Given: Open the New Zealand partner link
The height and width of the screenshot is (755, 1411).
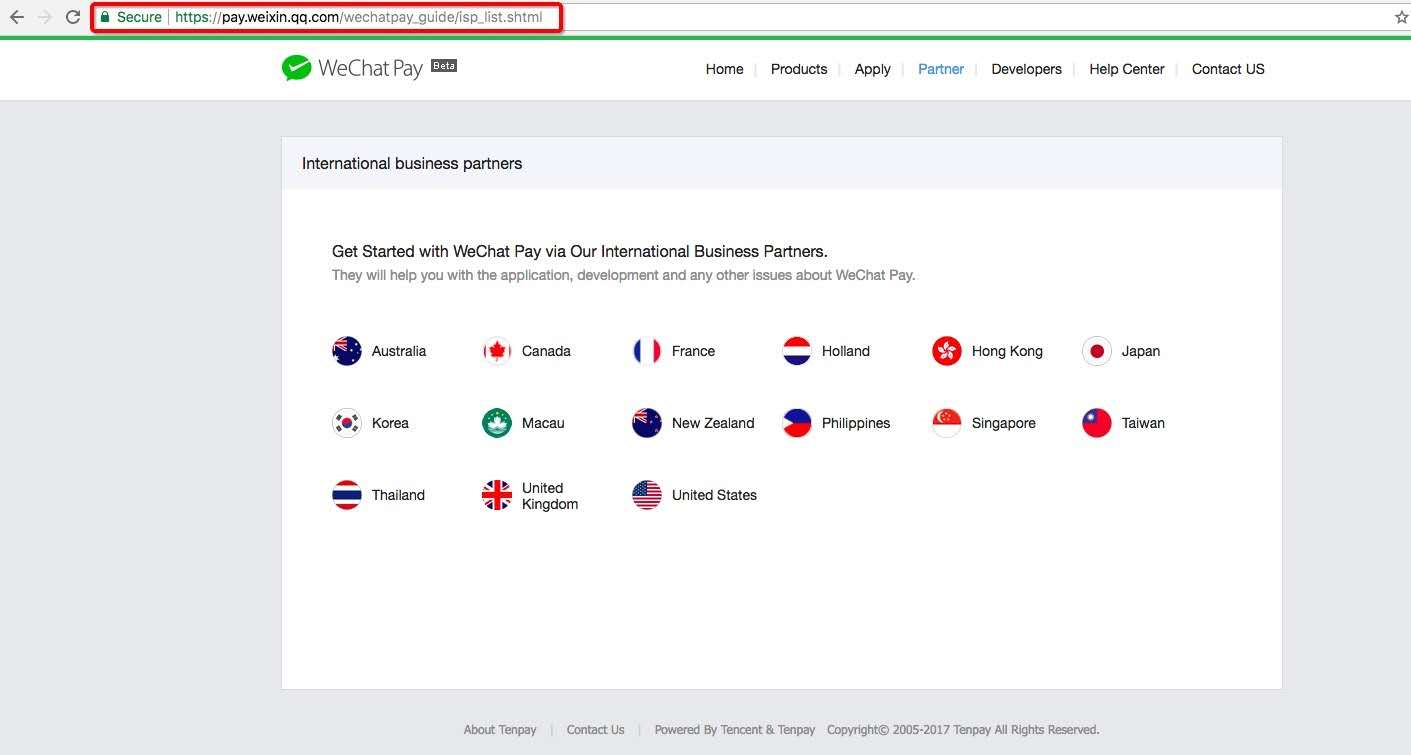Looking at the screenshot, I should coord(713,423).
